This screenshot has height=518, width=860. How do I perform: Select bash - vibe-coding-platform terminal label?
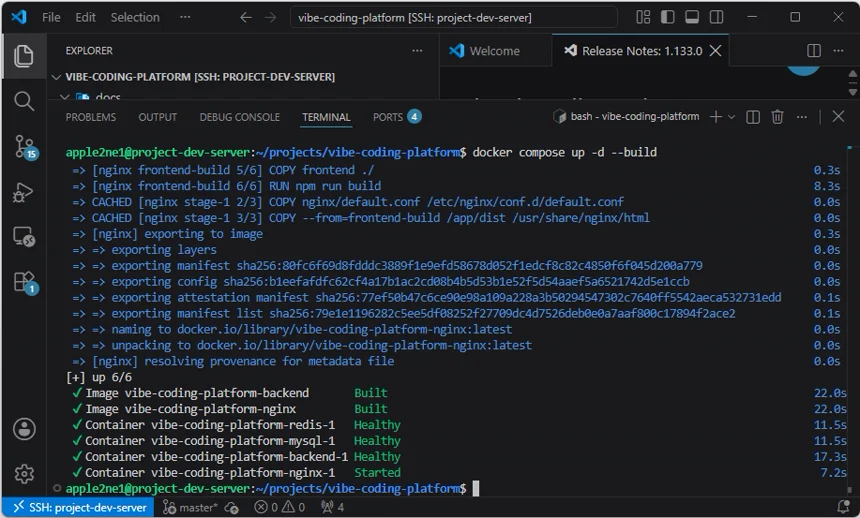pyautogui.click(x=626, y=116)
